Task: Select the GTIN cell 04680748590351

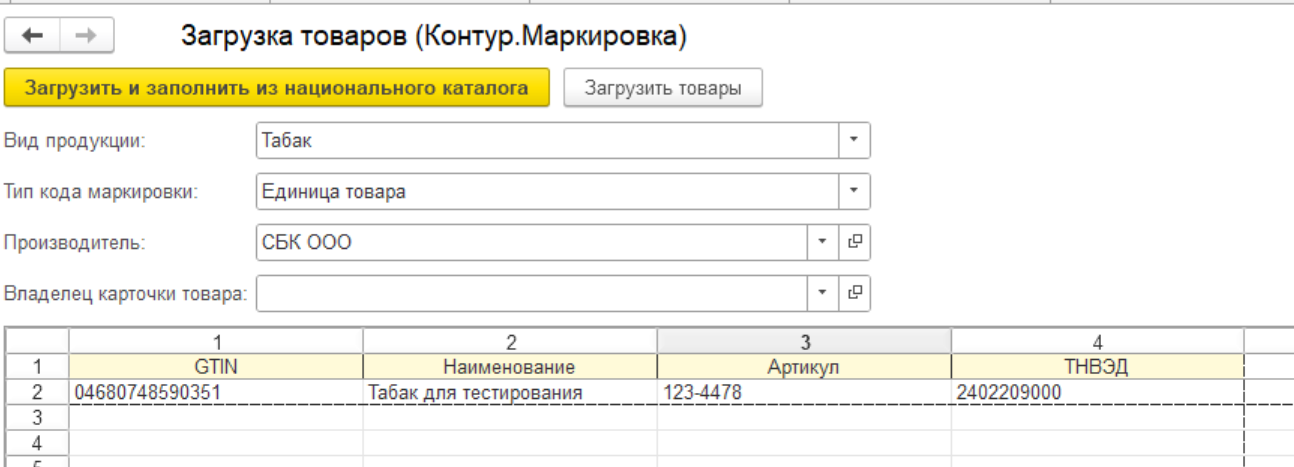Action: tap(215, 393)
